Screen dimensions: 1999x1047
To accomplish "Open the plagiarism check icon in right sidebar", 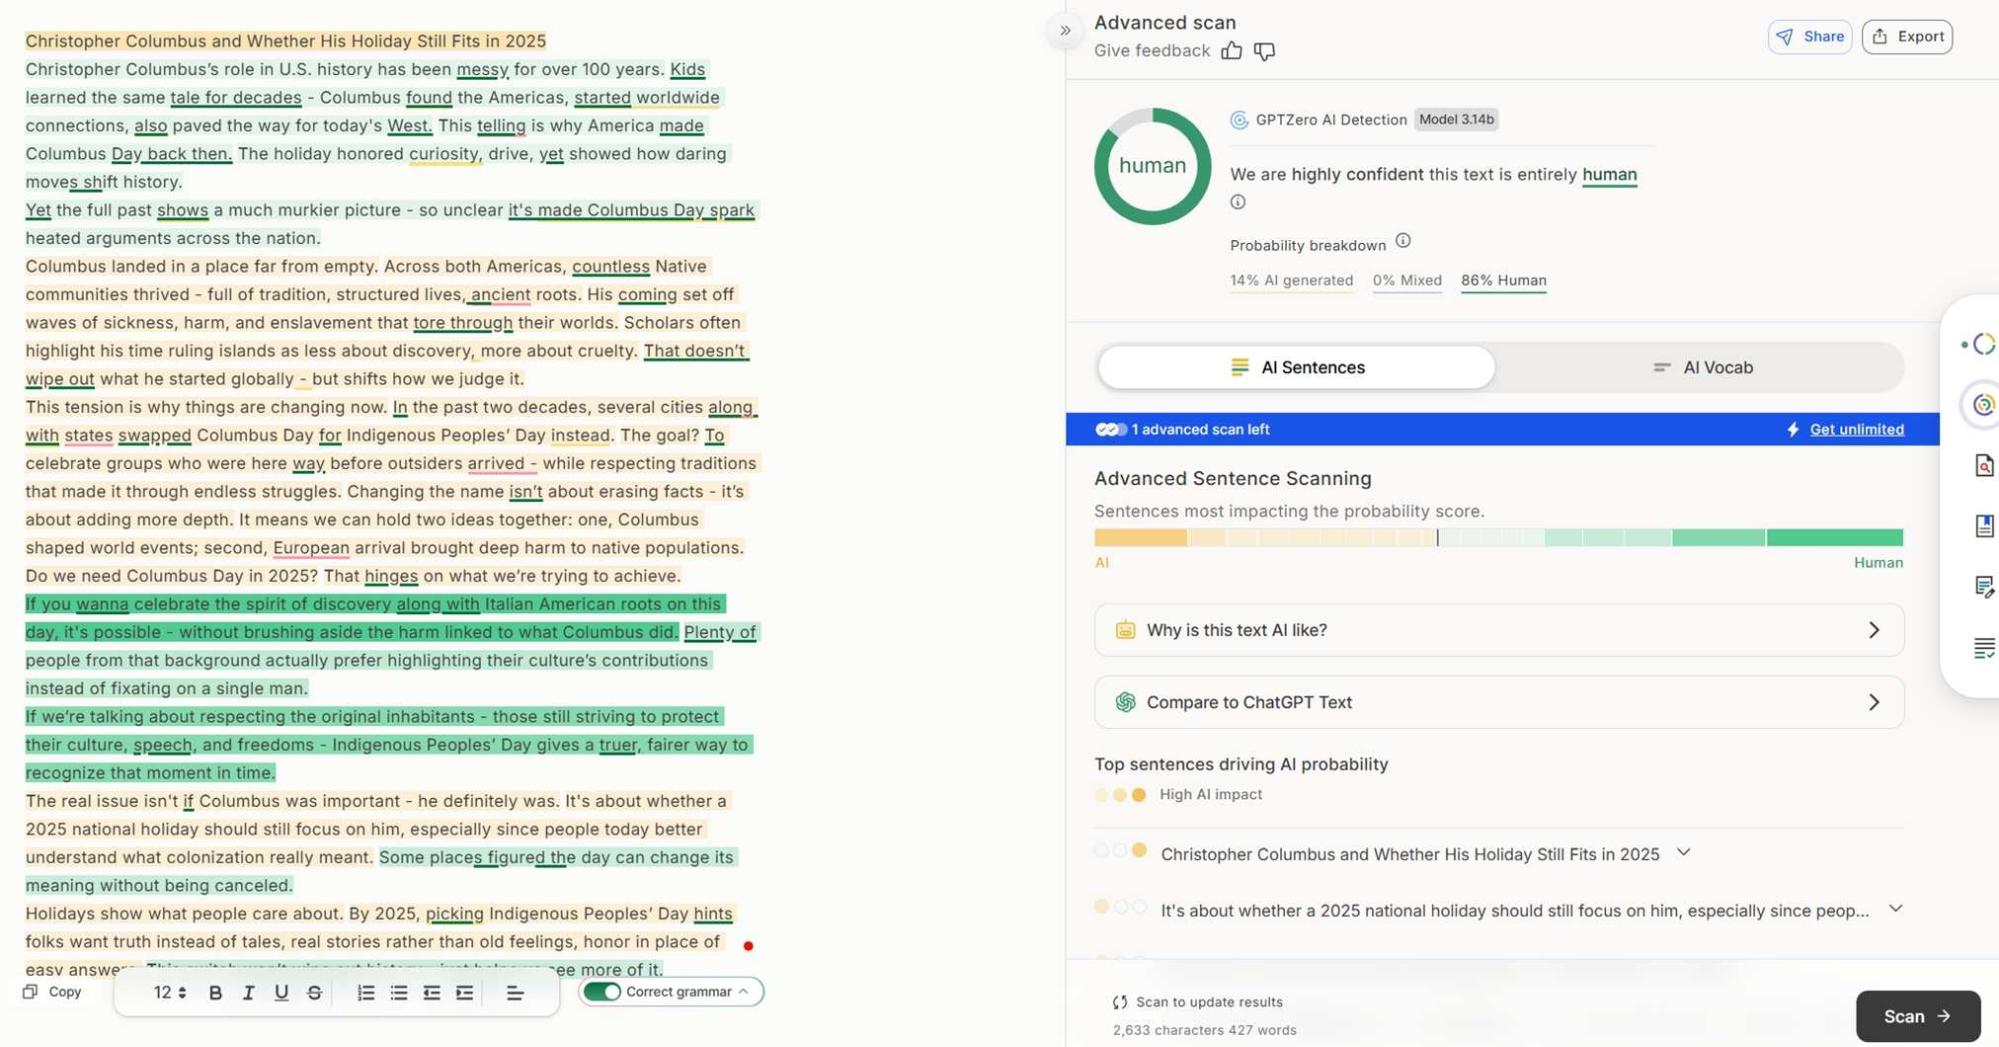I will (x=1984, y=466).
